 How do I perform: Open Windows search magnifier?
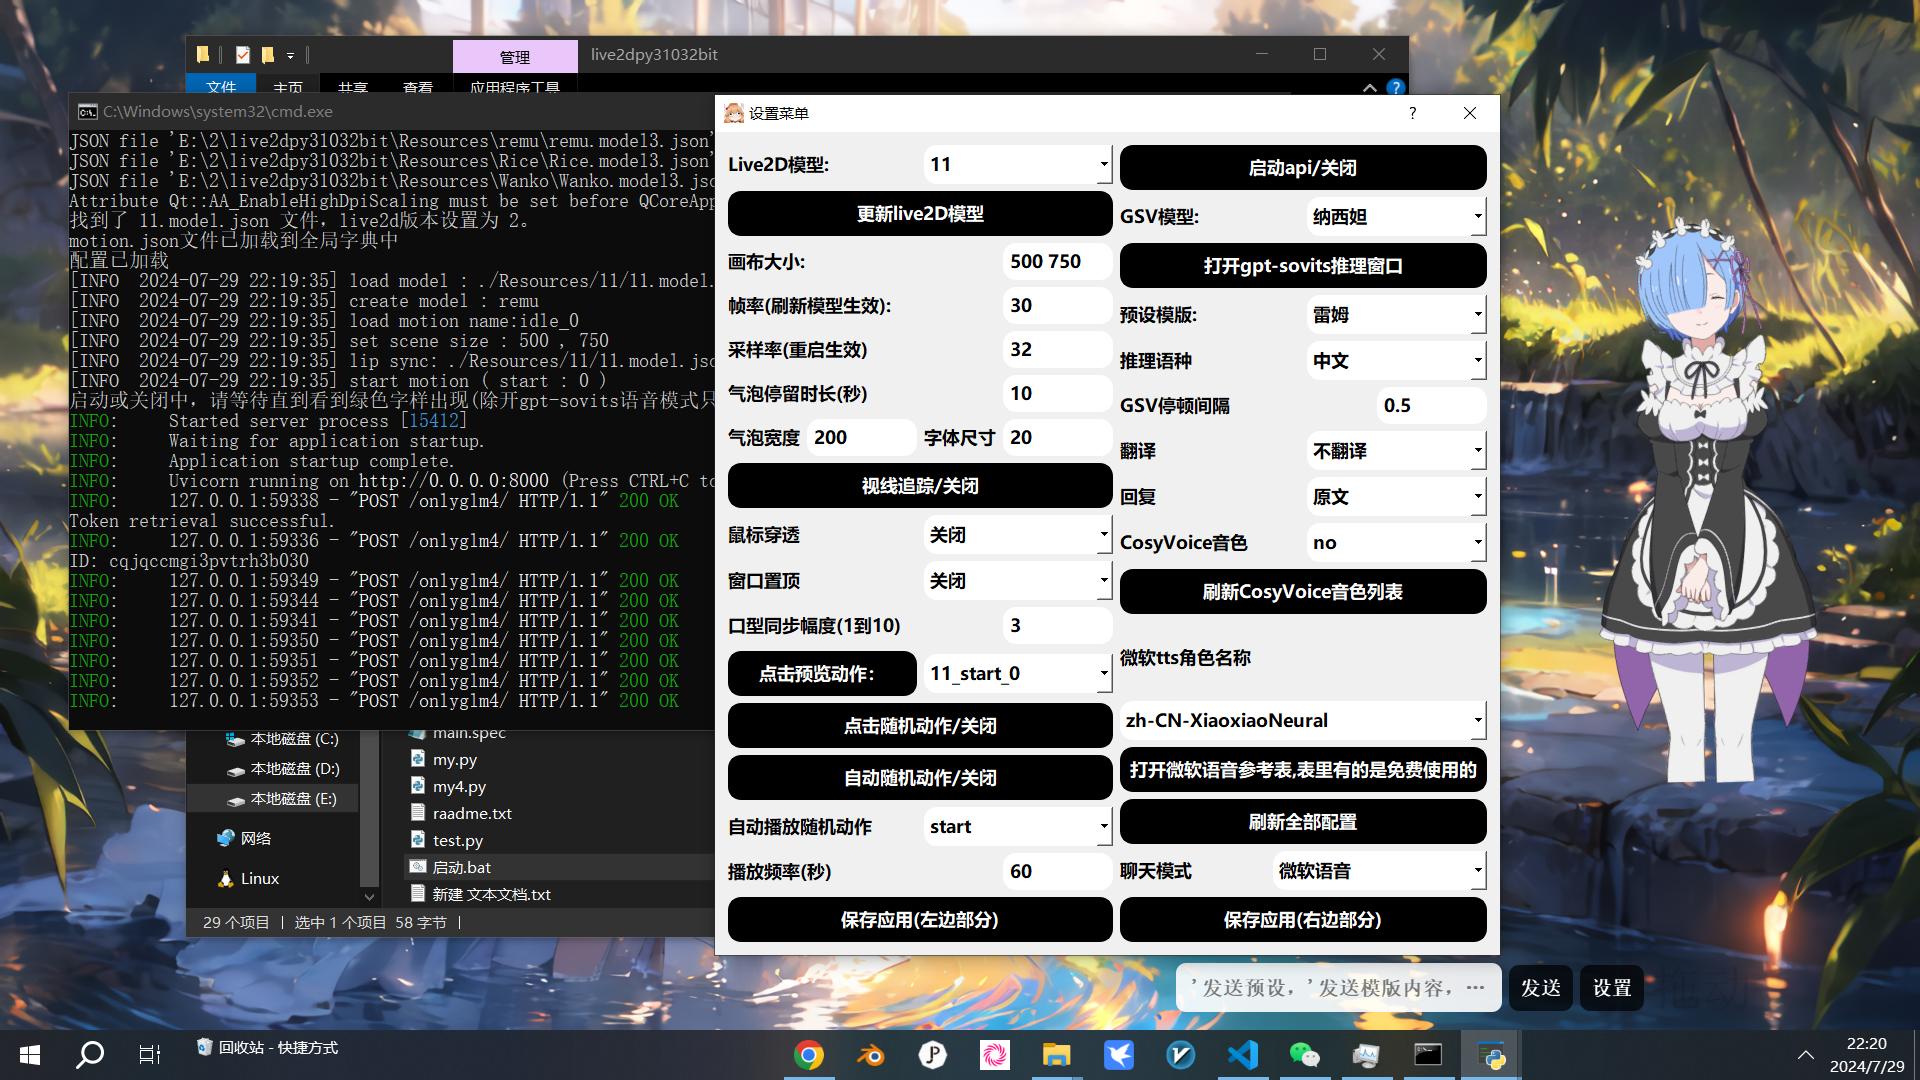(91, 1055)
